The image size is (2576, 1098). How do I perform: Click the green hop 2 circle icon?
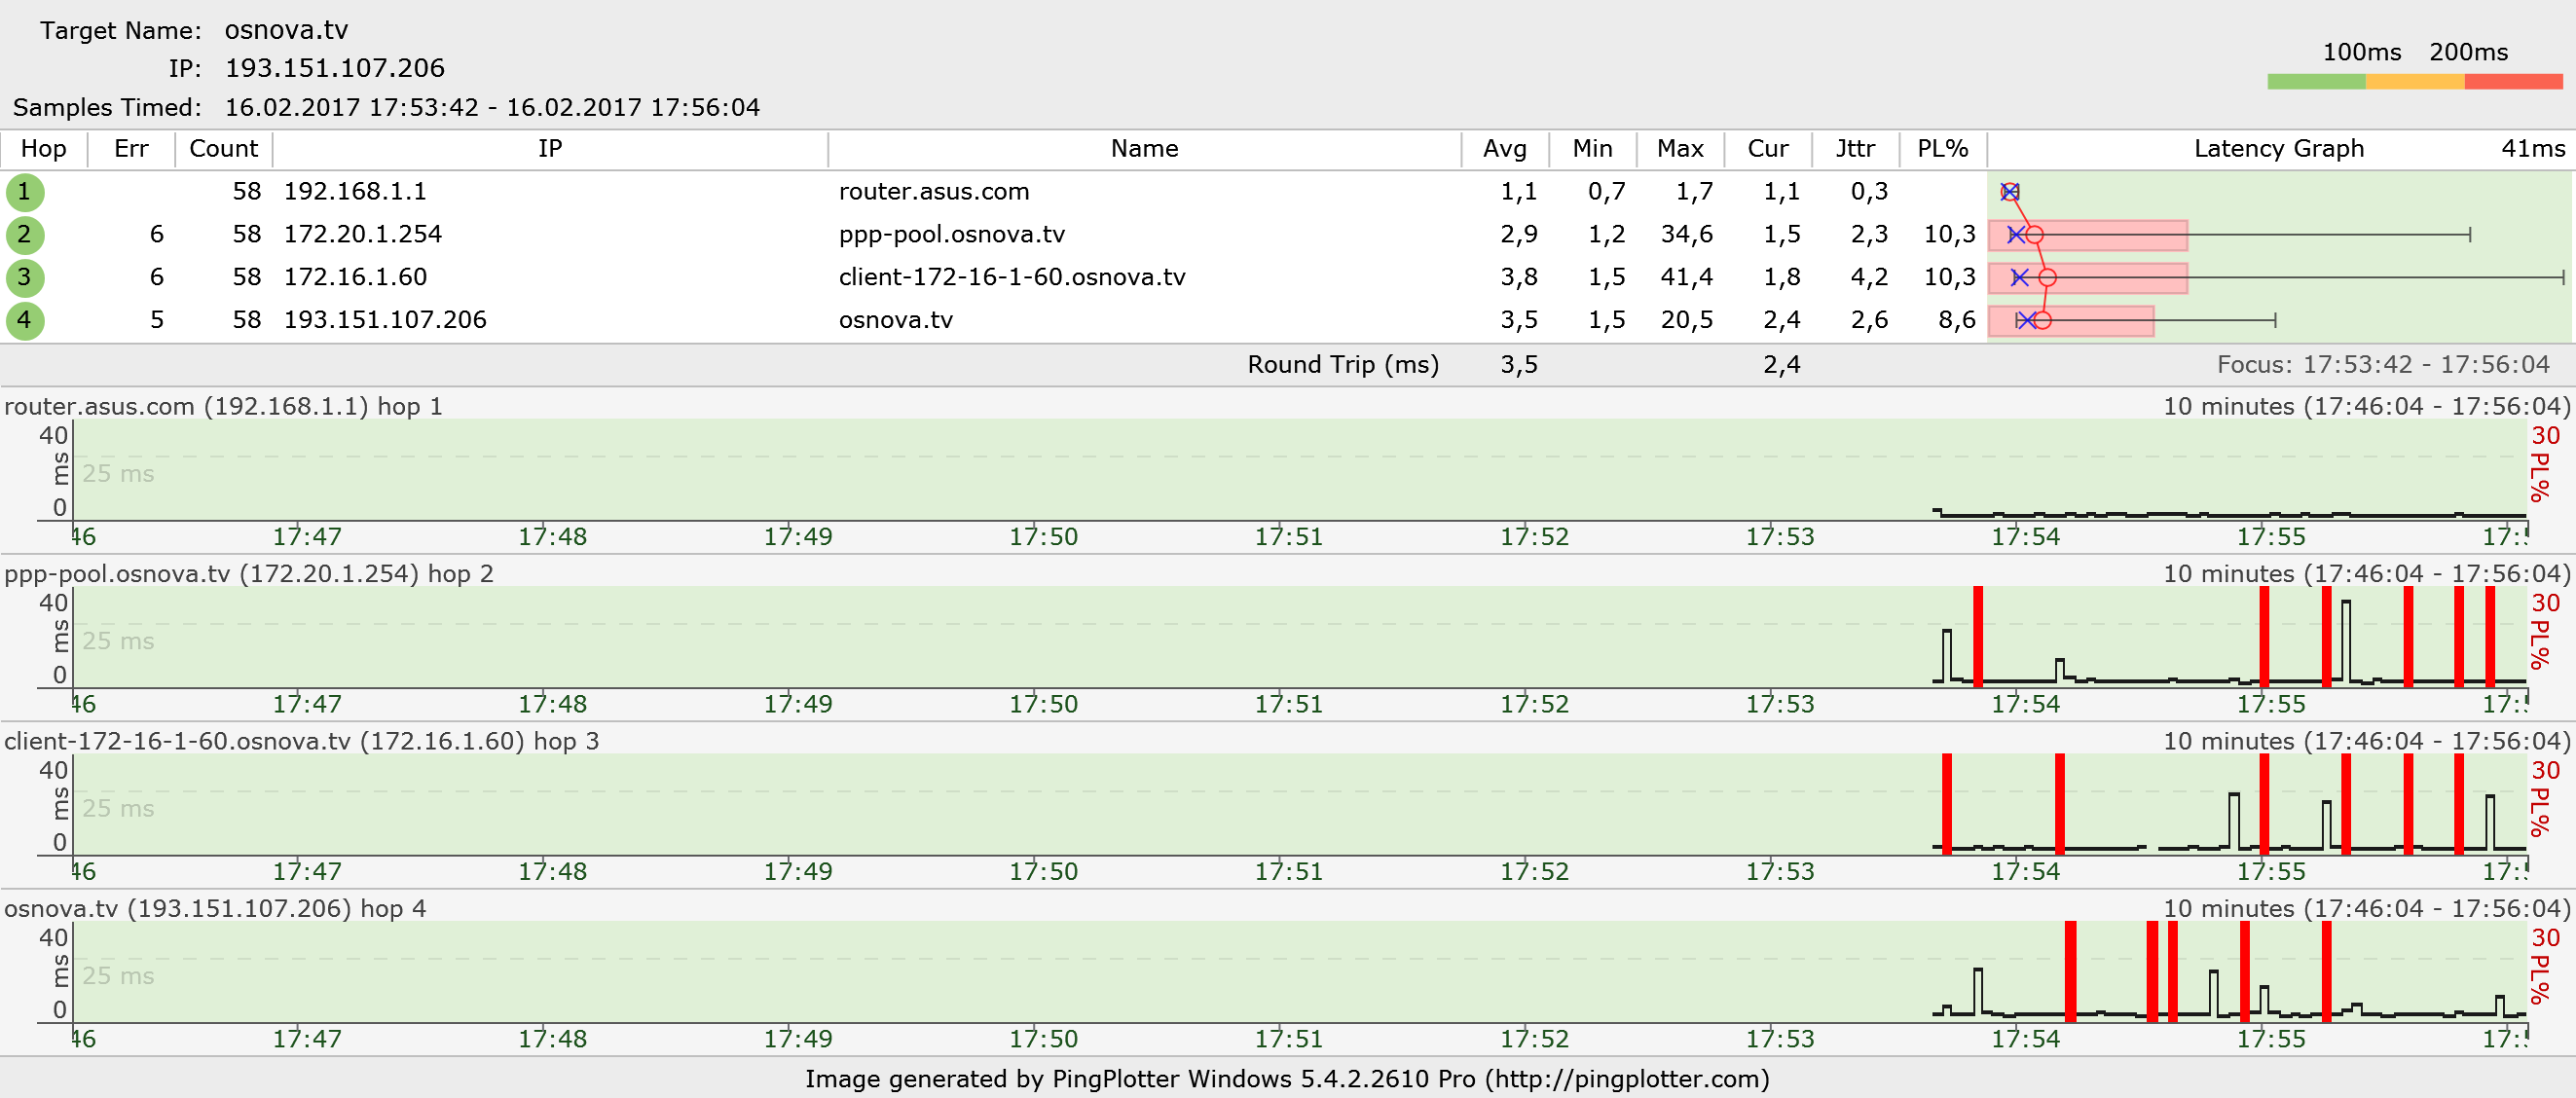(24, 235)
